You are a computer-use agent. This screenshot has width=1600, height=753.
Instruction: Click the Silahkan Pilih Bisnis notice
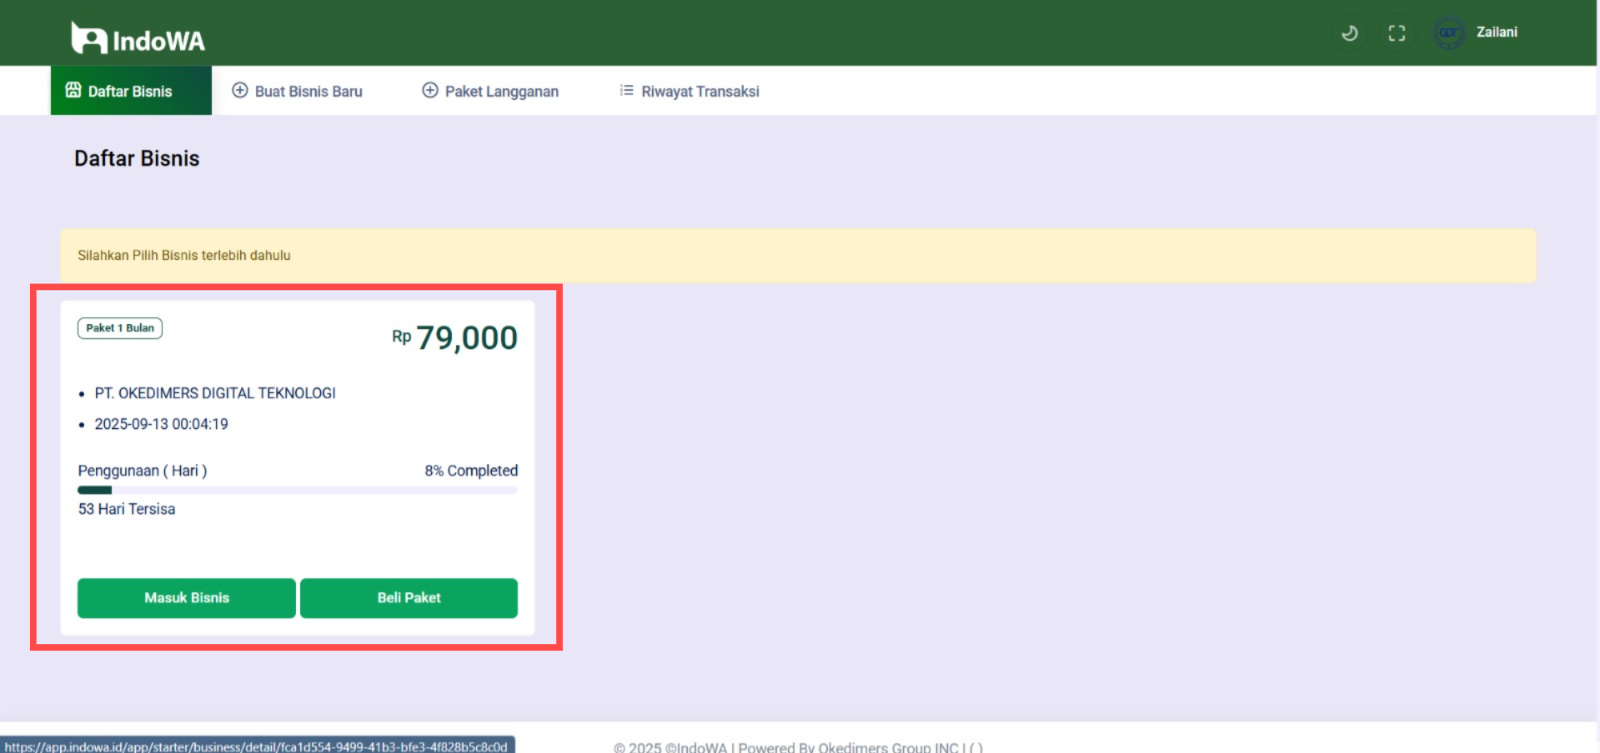click(x=798, y=256)
